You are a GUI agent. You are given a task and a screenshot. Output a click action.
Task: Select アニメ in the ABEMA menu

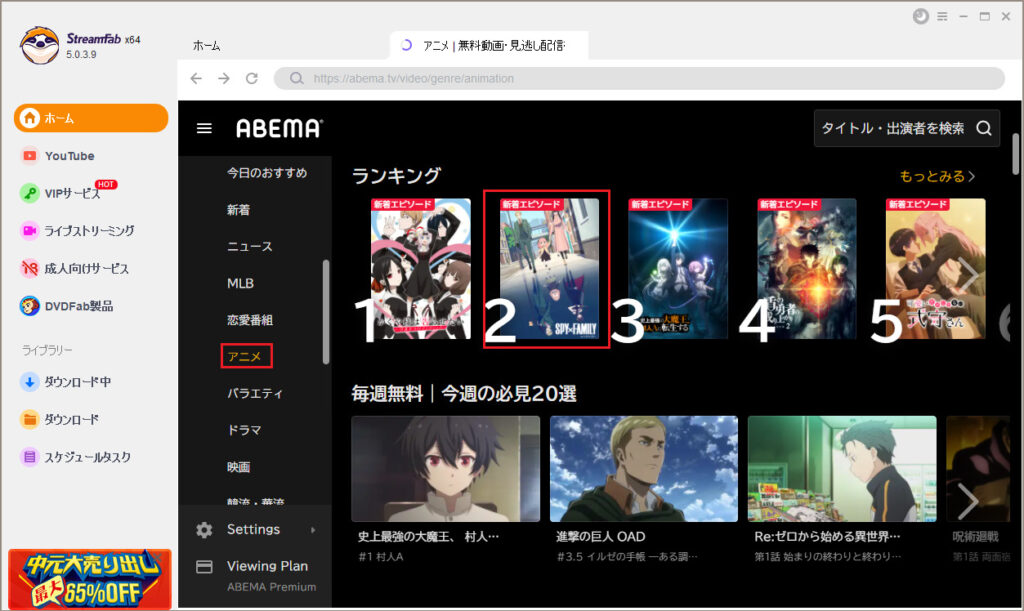(246, 356)
